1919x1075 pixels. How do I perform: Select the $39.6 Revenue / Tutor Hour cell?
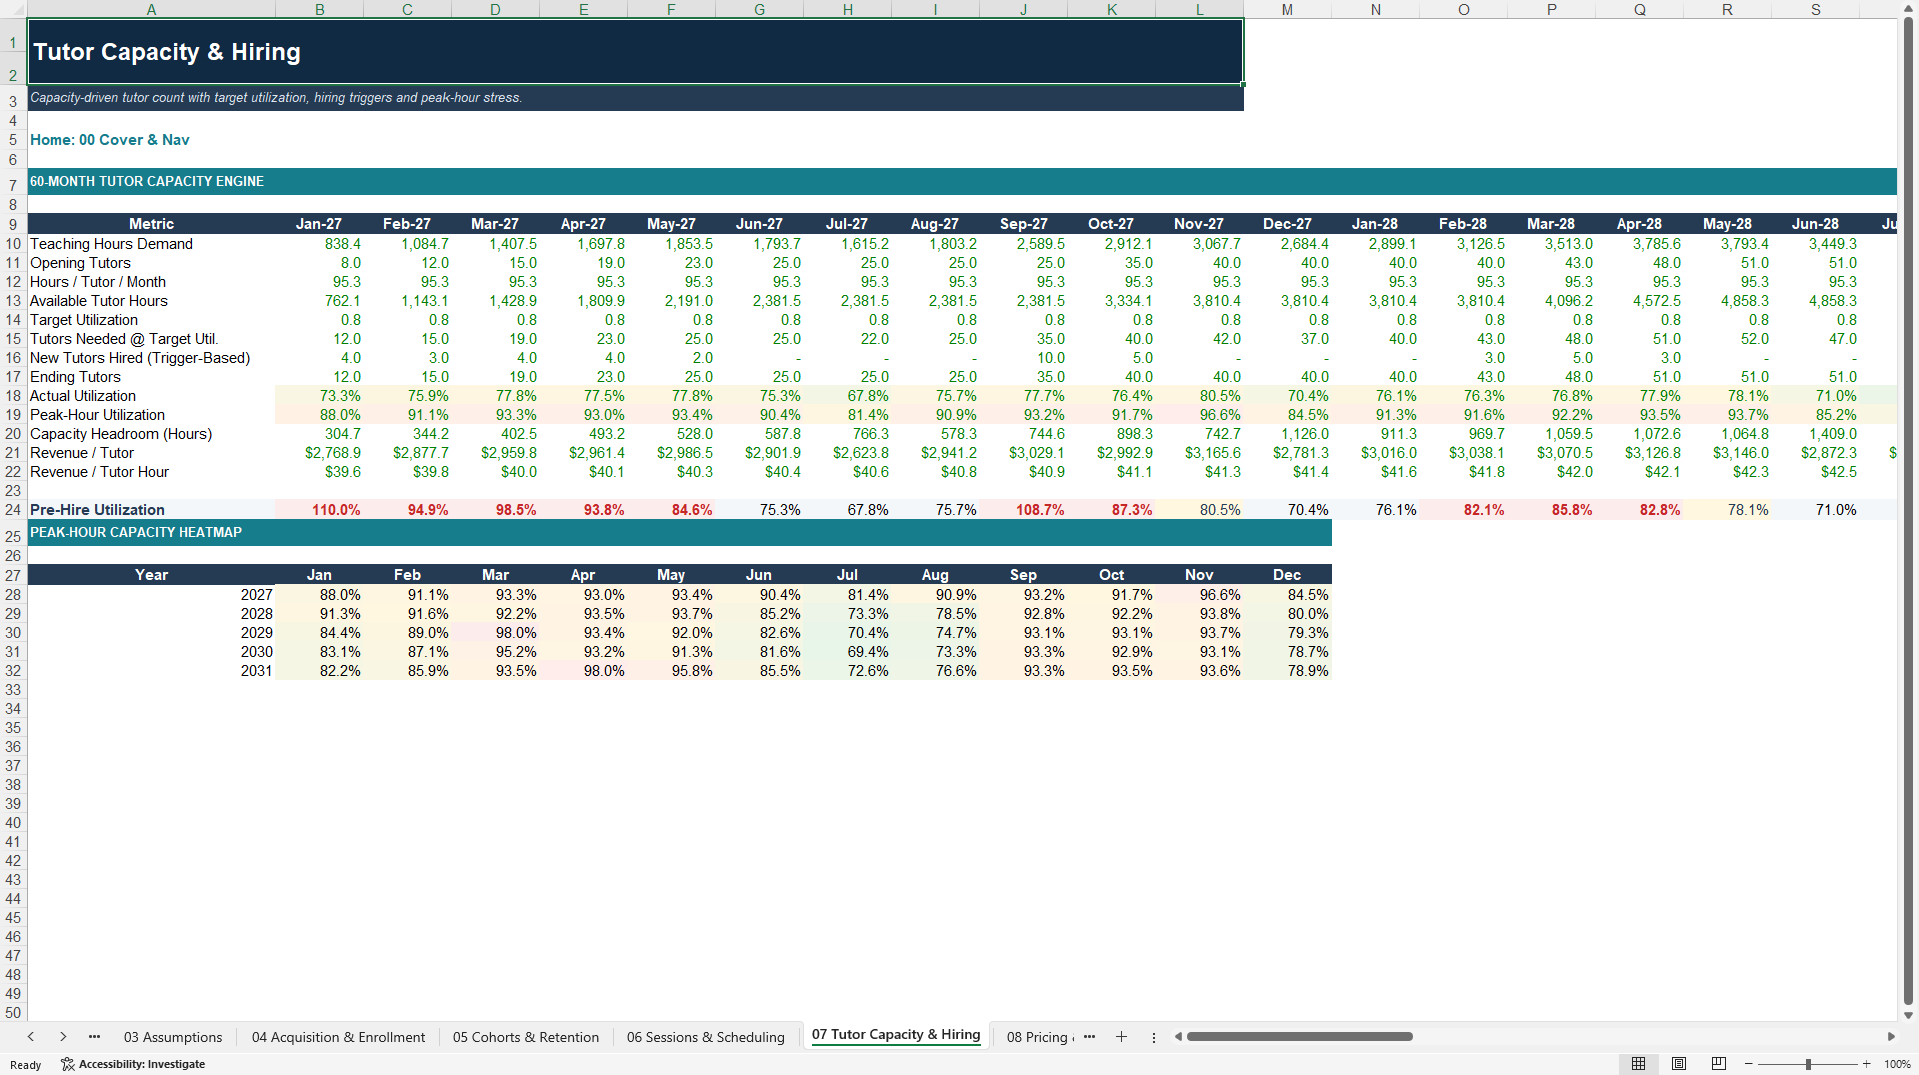(320, 472)
